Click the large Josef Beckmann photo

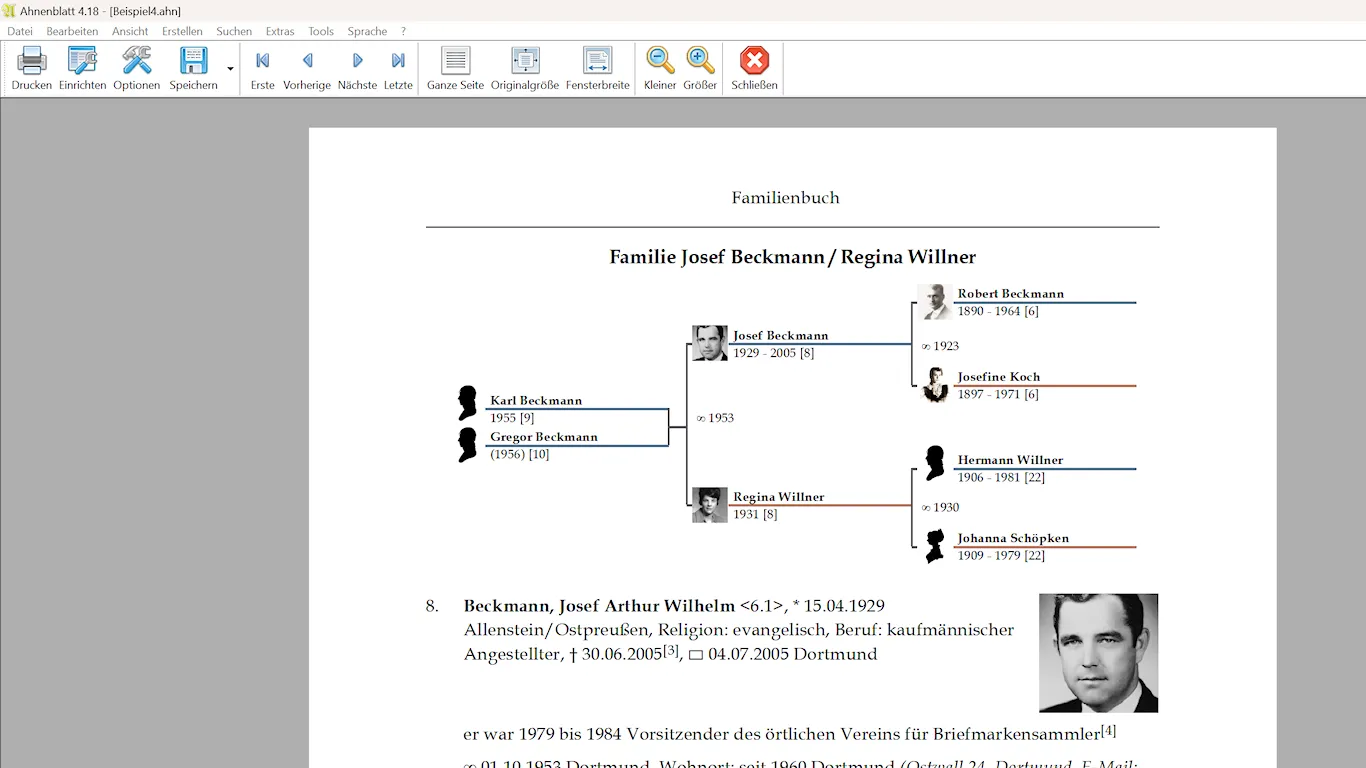(1098, 653)
